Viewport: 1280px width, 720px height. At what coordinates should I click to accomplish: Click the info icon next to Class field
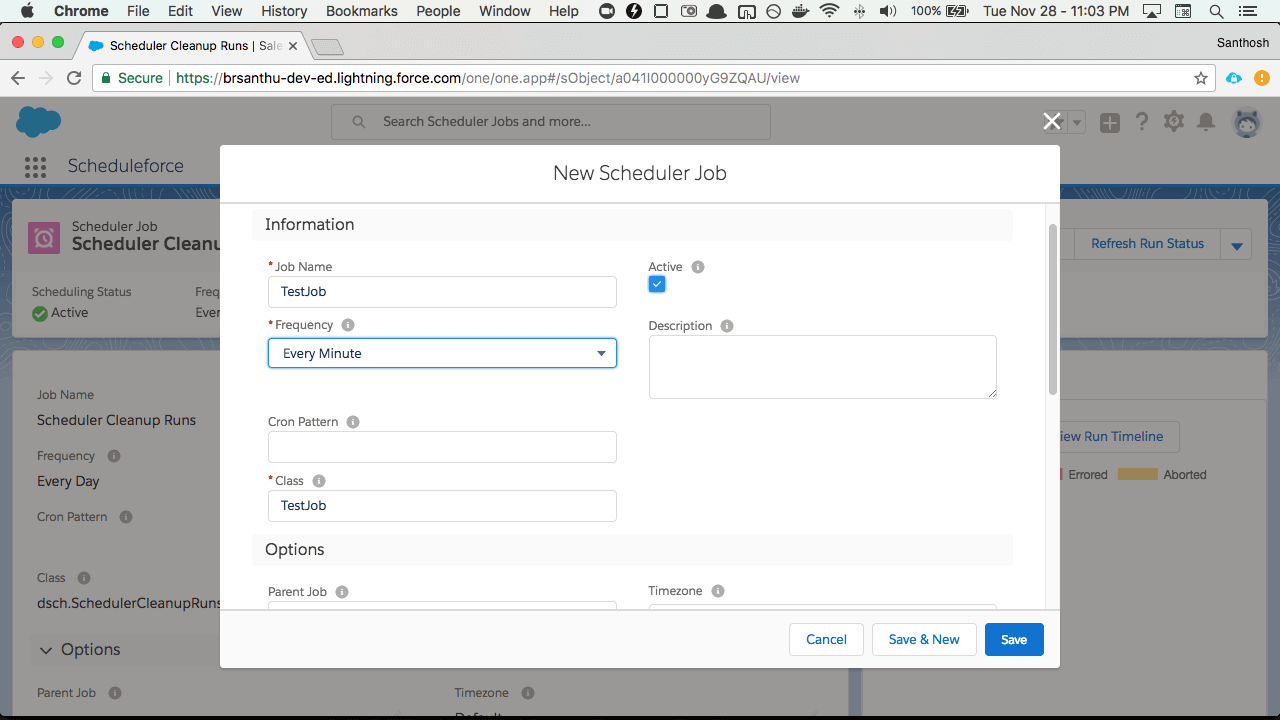click(x=319, y=481)
